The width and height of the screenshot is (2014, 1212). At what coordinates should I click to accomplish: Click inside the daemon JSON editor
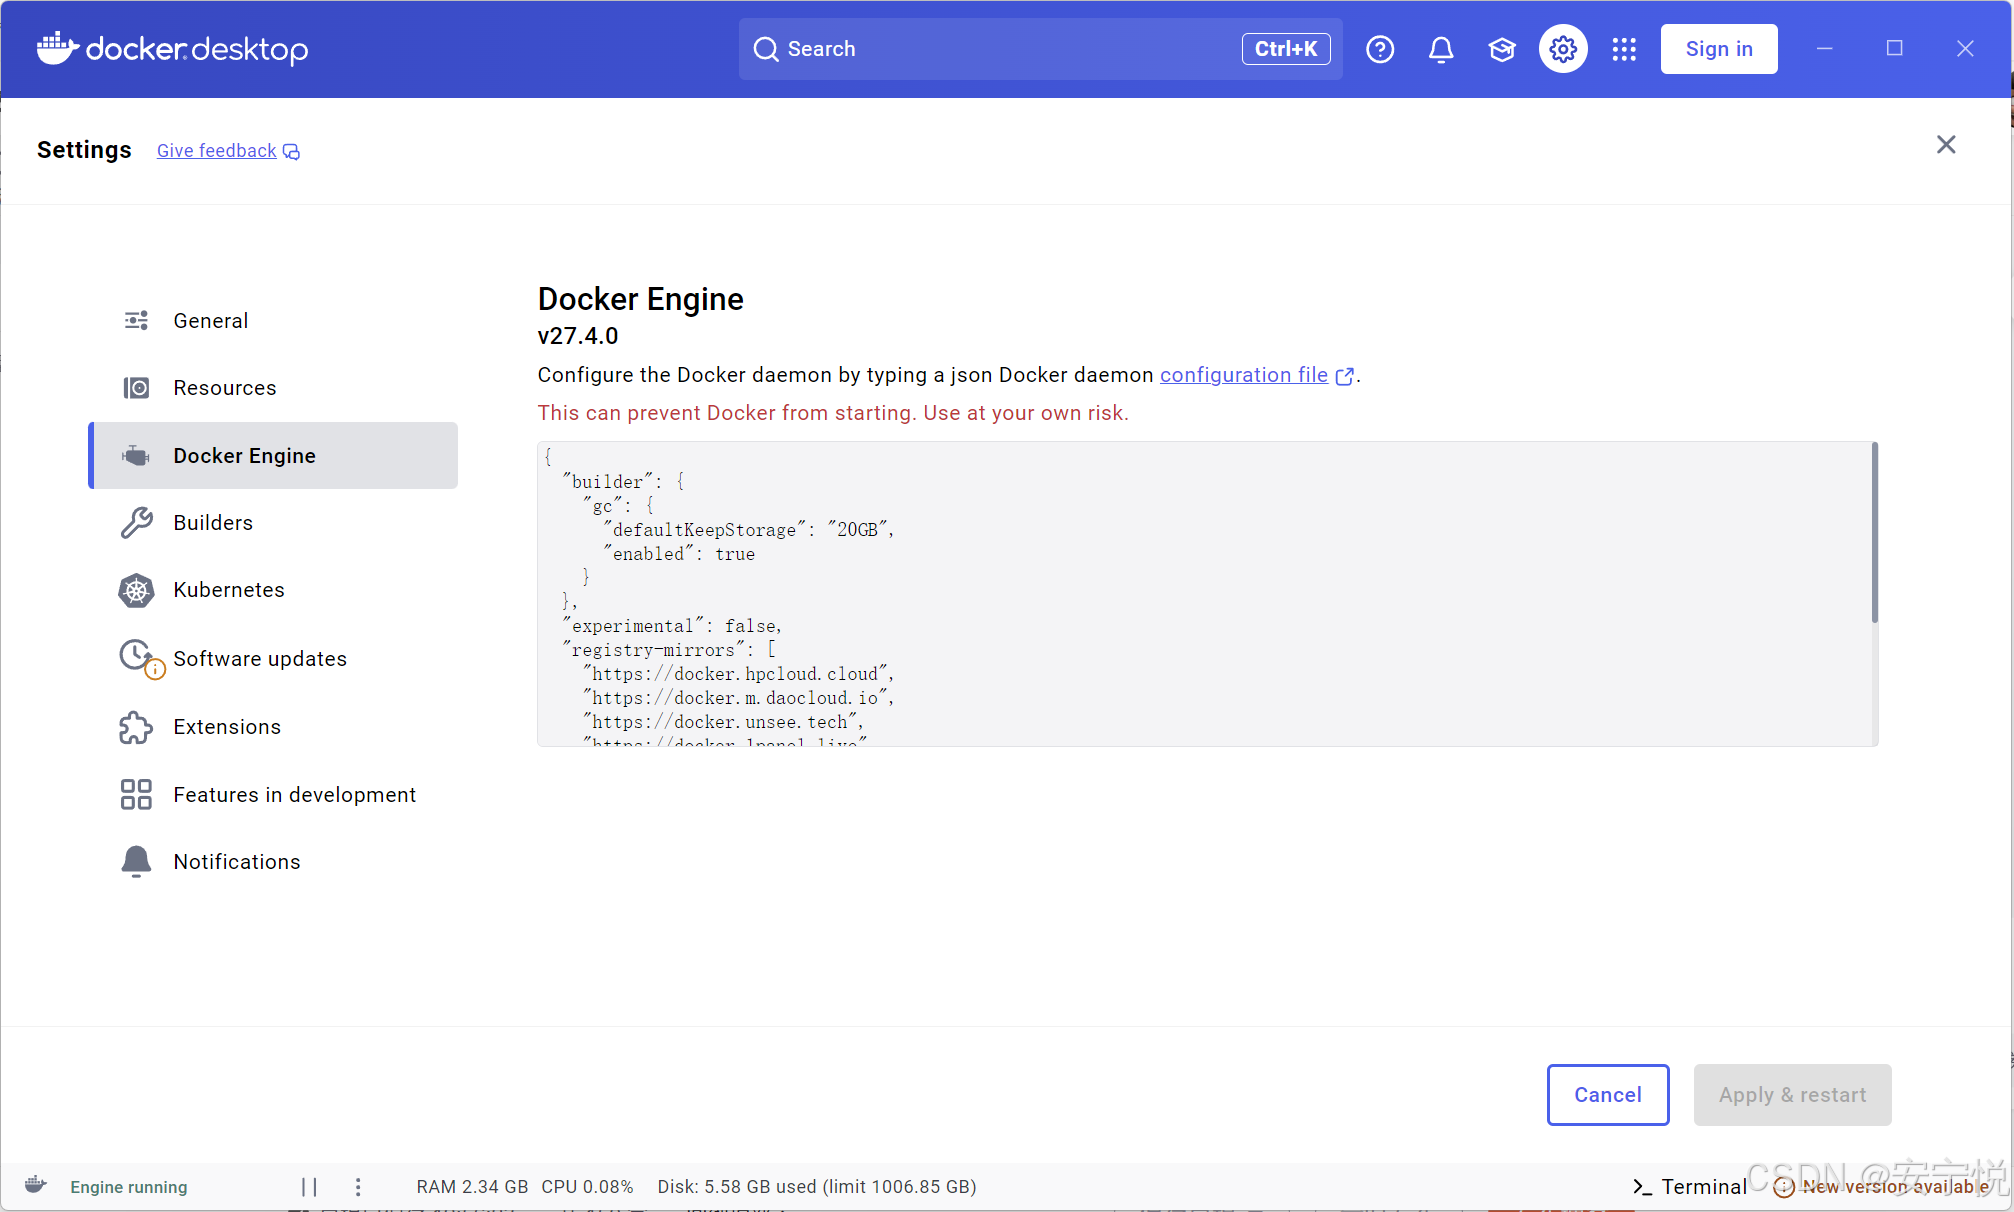click(x=1205, y=594)
